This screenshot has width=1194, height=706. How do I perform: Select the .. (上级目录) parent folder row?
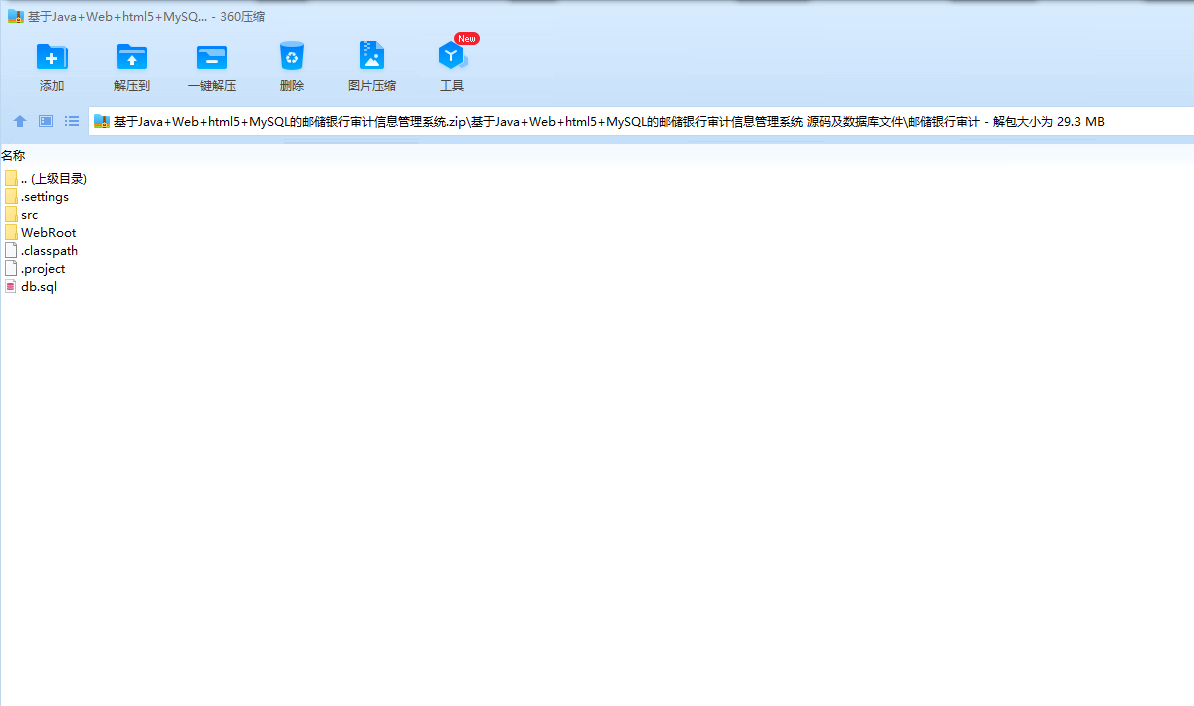(x=46, y=179)
